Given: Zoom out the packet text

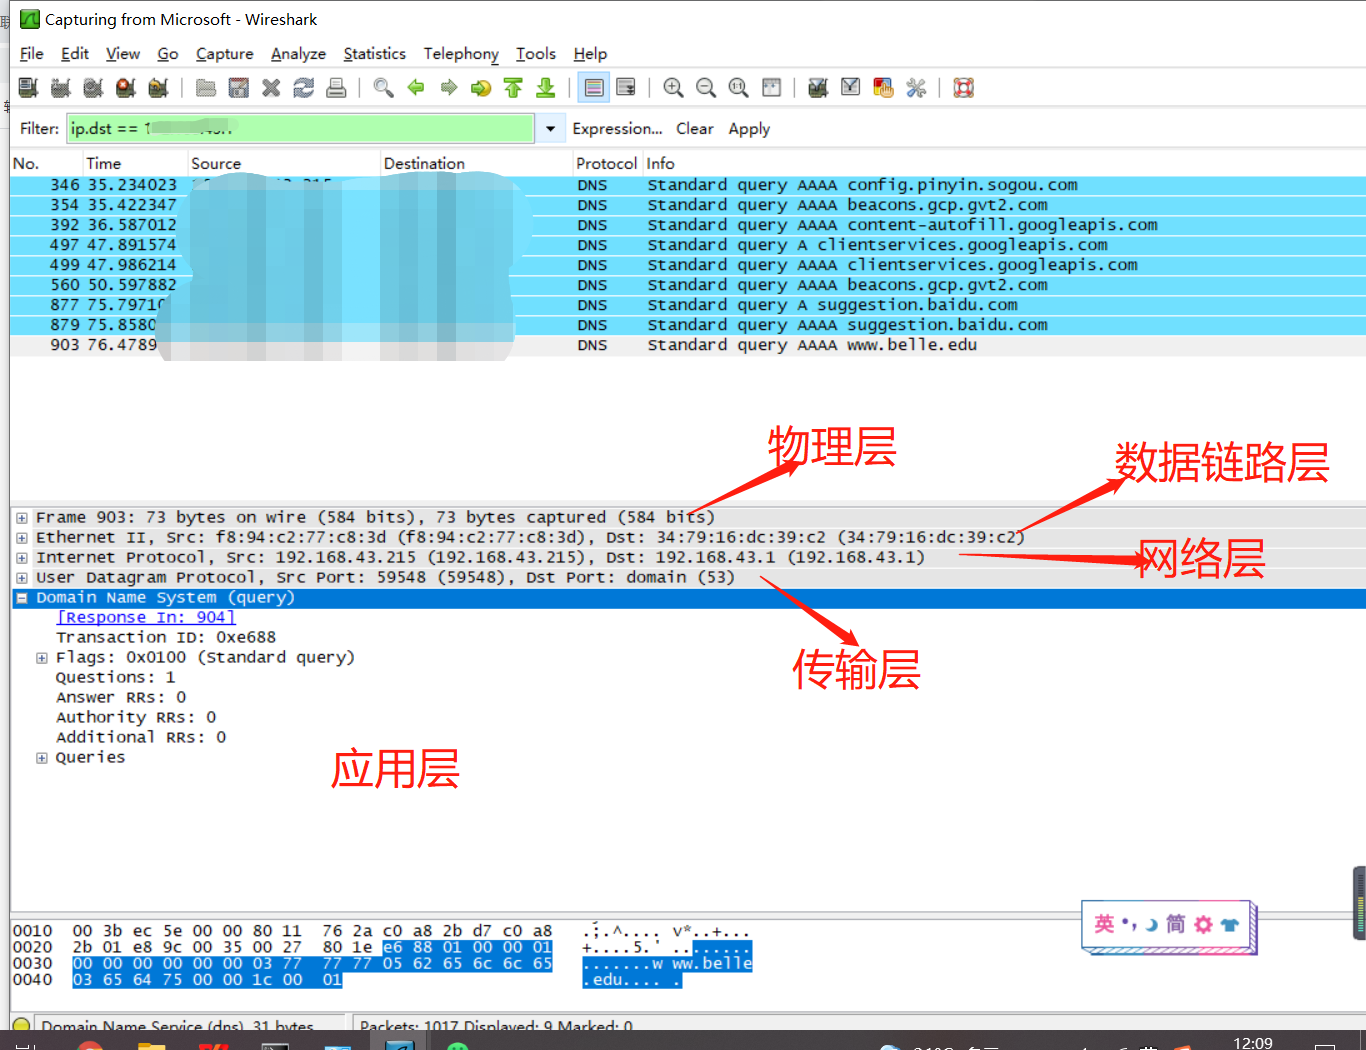Looking at the screenshot, I should coord(706,88).
